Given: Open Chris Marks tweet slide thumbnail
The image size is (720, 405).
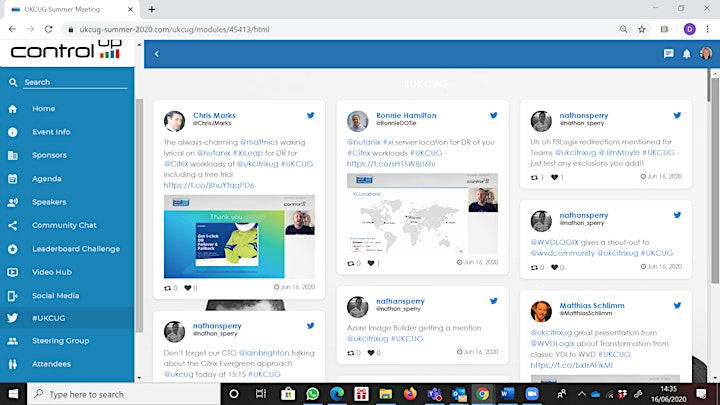Looking at the screenshot, I should point(239,236).
